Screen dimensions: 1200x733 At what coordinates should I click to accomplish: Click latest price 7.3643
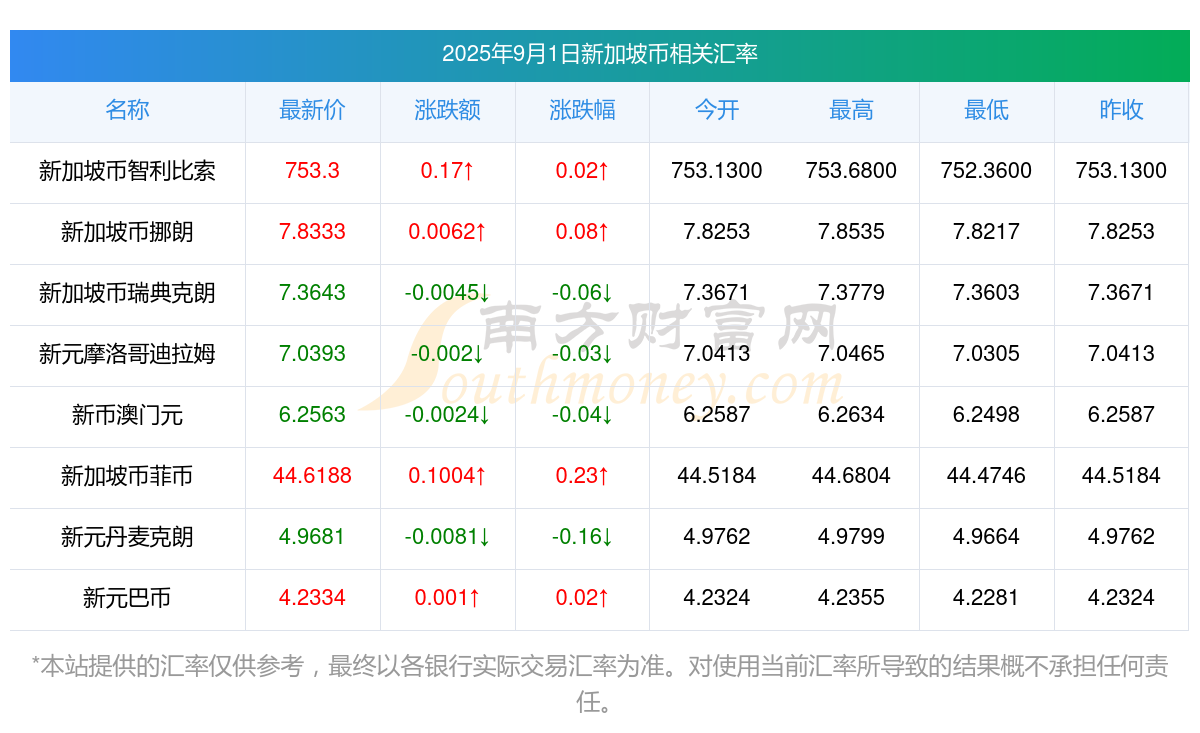[x=312, y=293]
